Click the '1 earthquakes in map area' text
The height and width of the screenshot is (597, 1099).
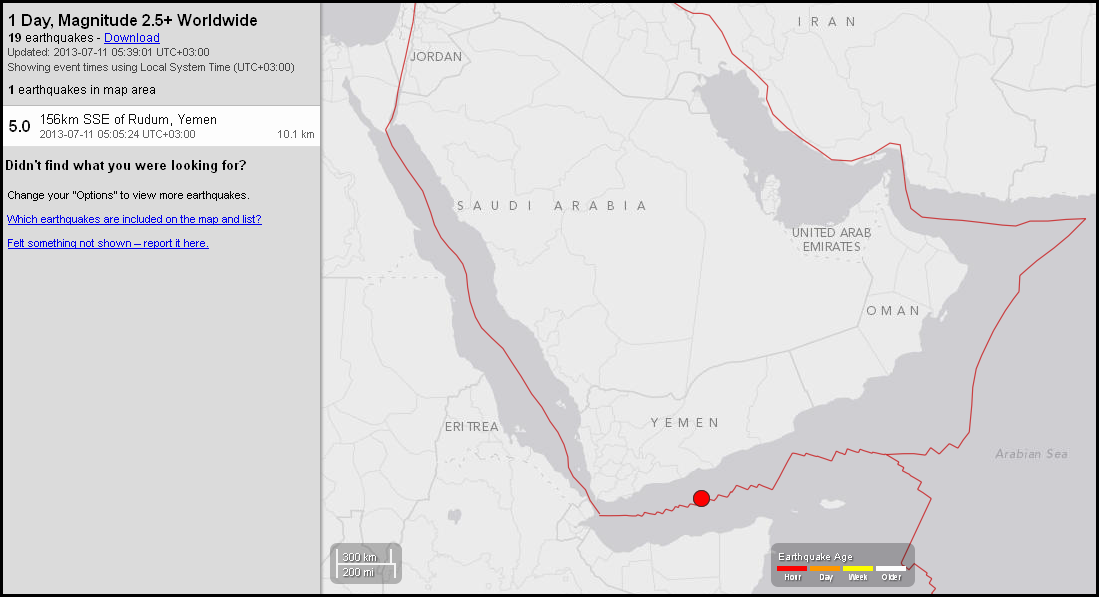pos(82,90)
